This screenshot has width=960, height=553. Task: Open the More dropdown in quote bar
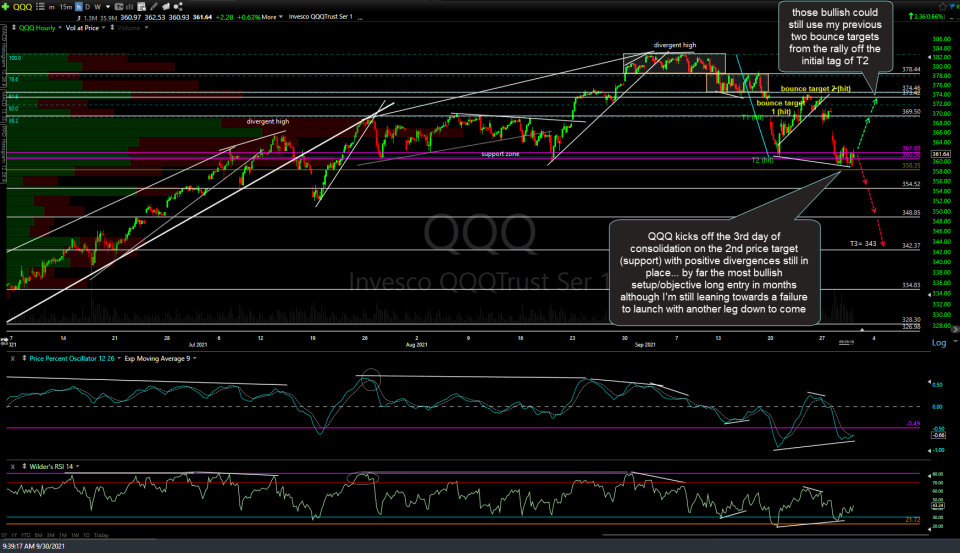(x=272, y=17)
